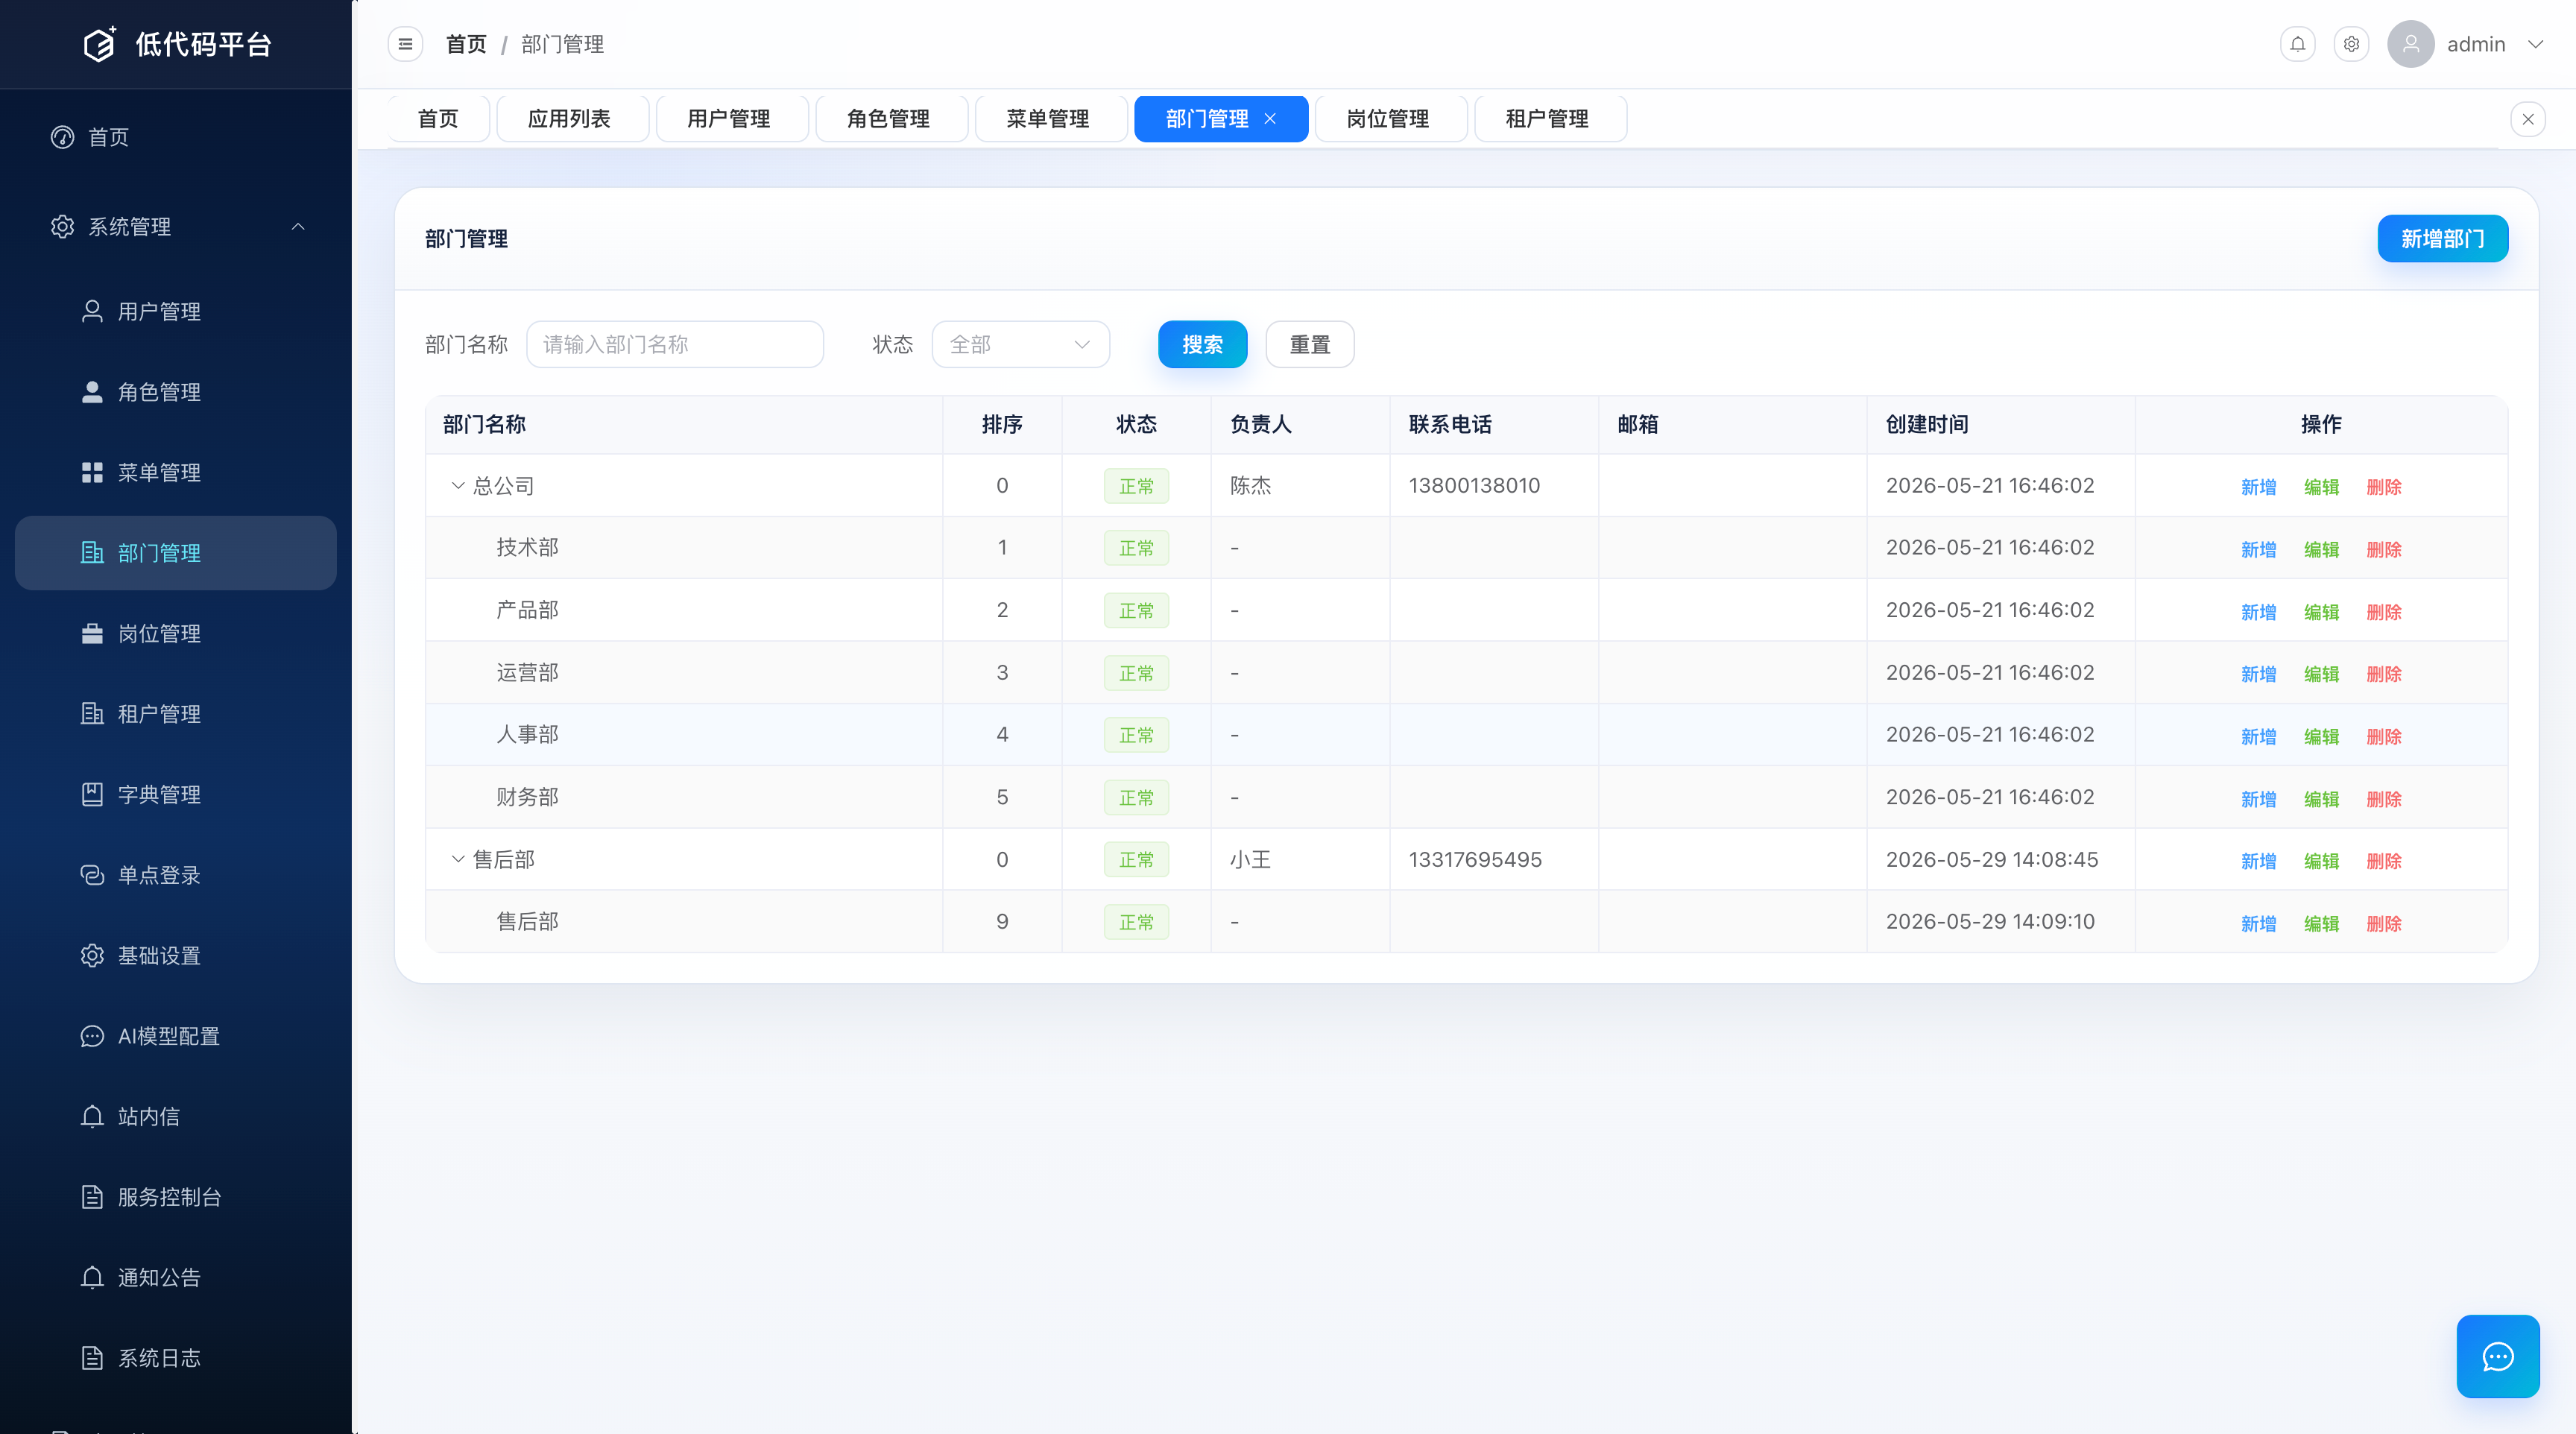Focus the 部门名称 search input field
The image size is (2576, 1434).
675,344
